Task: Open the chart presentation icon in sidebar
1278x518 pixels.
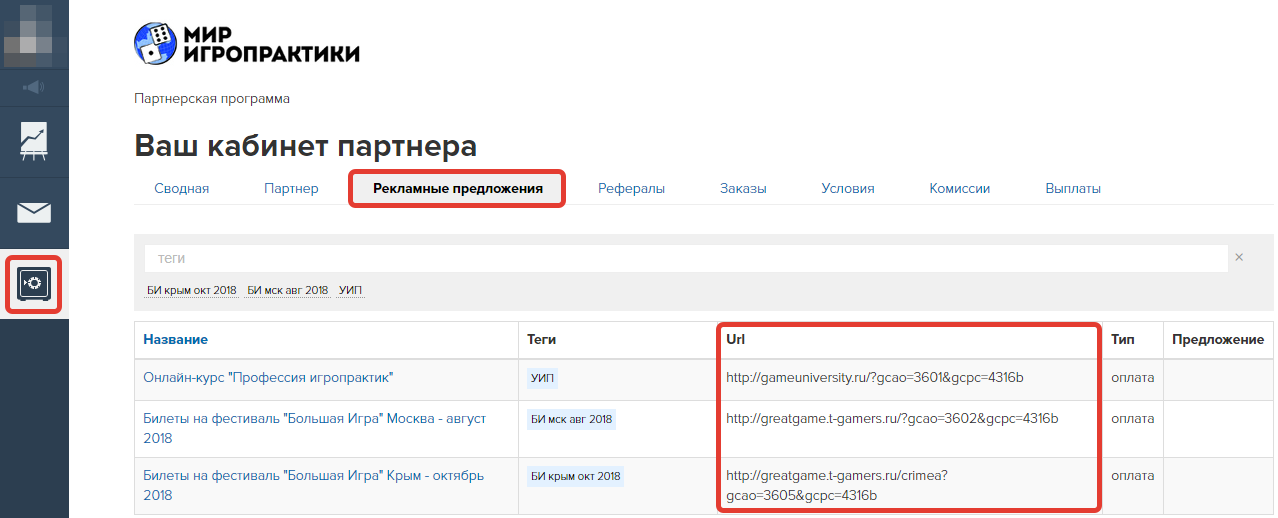Action: click(x=34, y=142)
